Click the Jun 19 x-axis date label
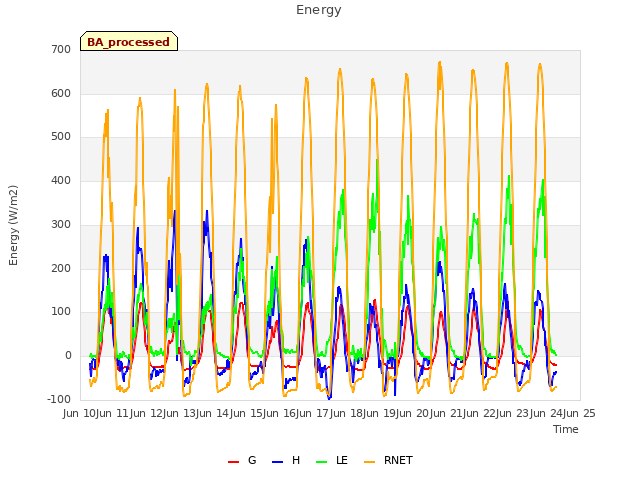This screenshot has height=480, width=640. point(380,413)
